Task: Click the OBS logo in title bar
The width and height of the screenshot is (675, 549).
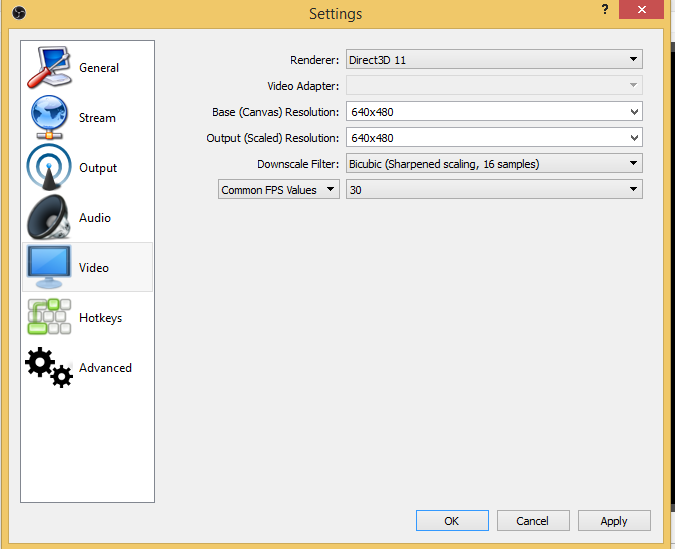Action: 20,13
